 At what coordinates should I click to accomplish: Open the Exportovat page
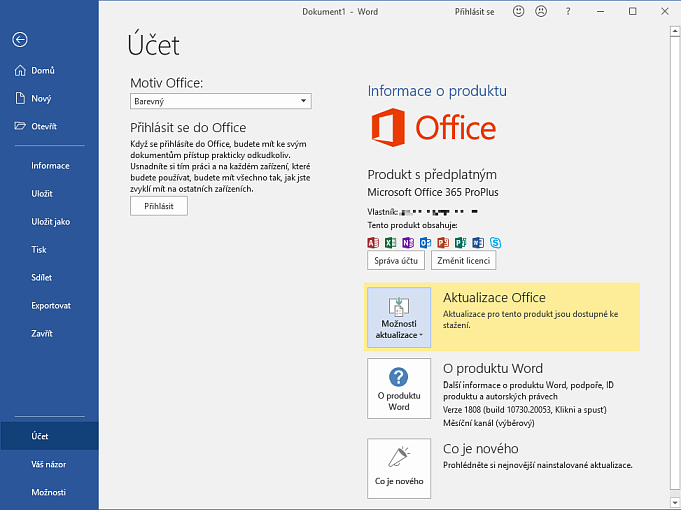pos(51,305)
